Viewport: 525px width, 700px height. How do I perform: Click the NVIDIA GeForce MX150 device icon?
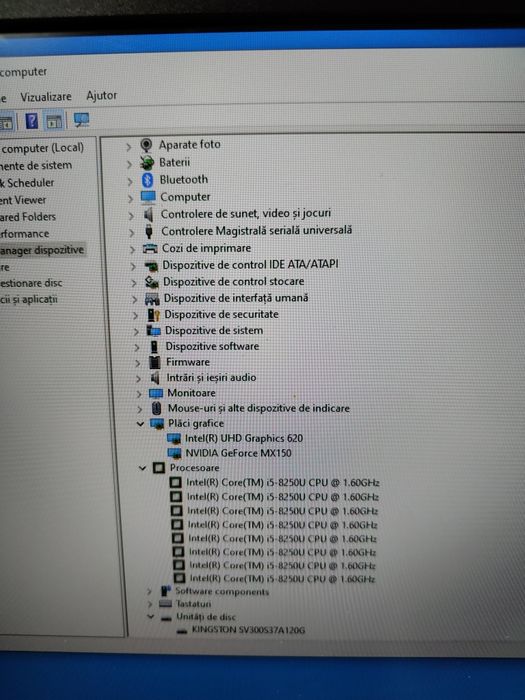click(x=175, y=454)
